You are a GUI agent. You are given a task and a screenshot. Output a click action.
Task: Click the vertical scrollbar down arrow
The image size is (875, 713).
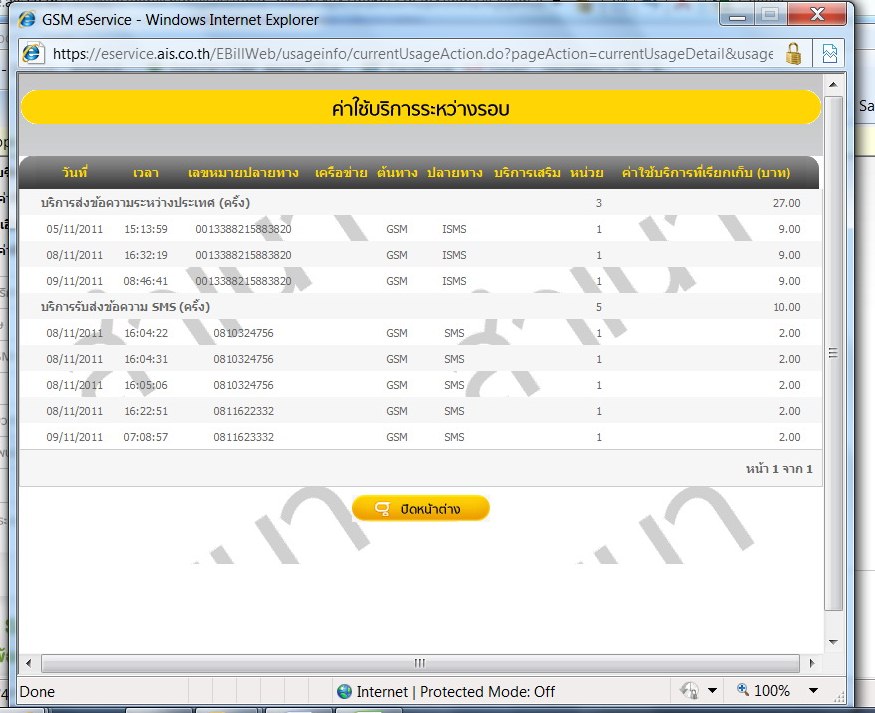point(833,642)
